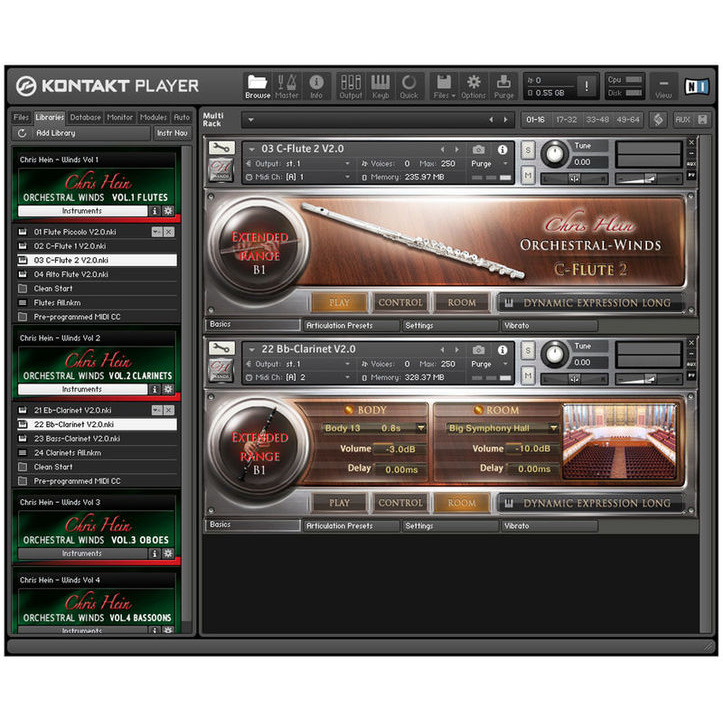
Task: Open wrench edit mode for C-Flute 2
Action: pyautogui.click(x=222, y=148)
